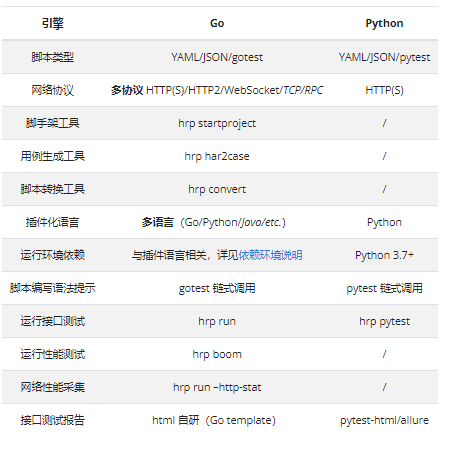This screenshot has width=462, height=456.
Task: Click the slash in 运行性能测试 Python cell
Action: pyautogui.click(x=384, y=354)
